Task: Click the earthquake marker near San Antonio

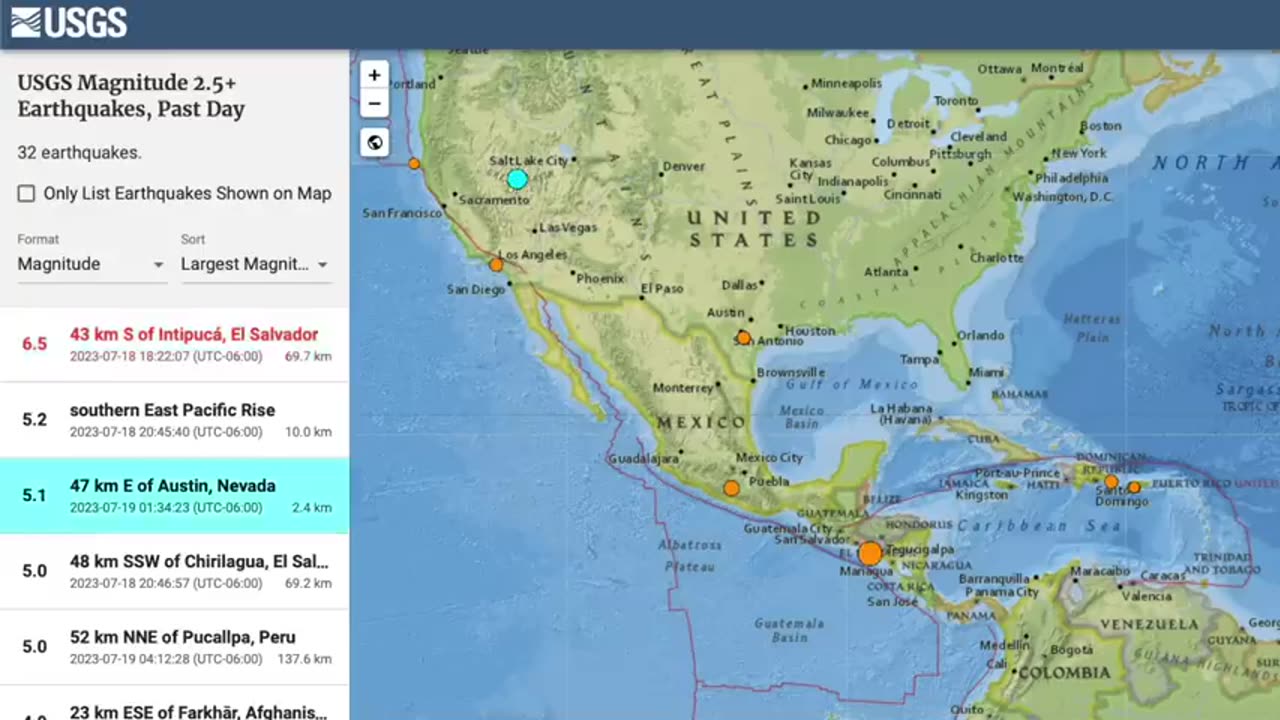Action: click(x=743, y=338)
